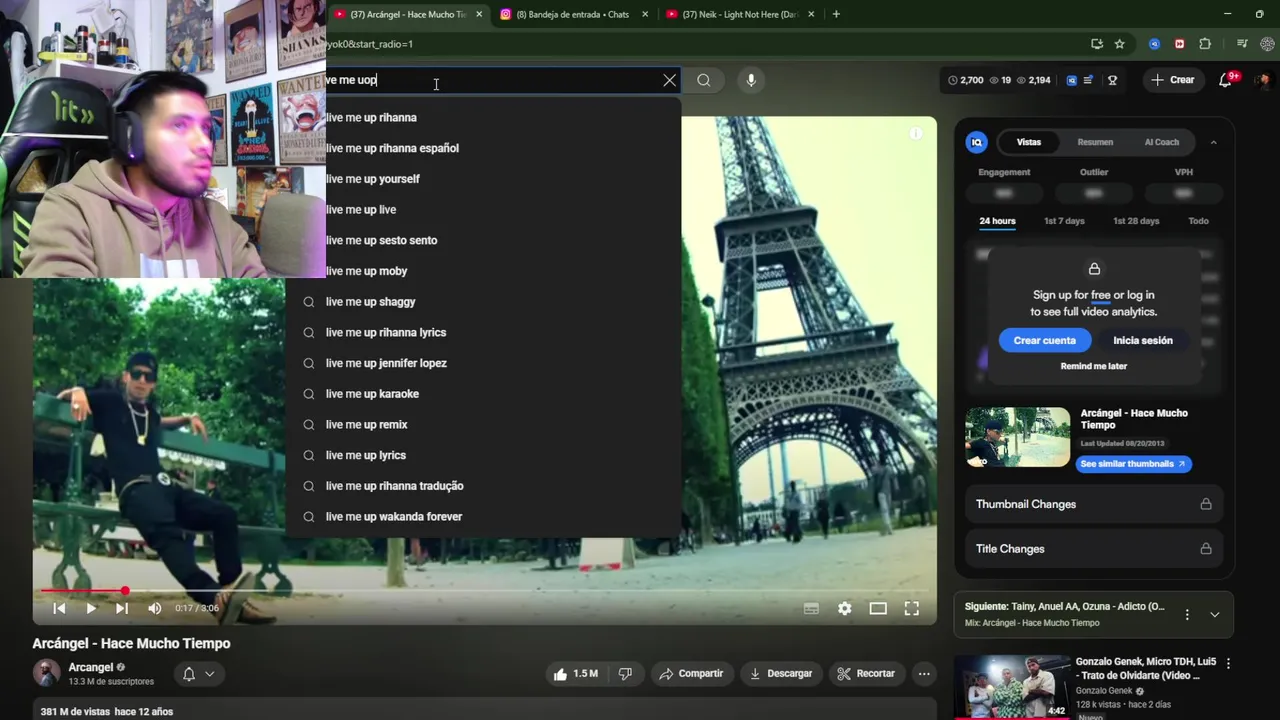Click the Compartir share button

691,674
